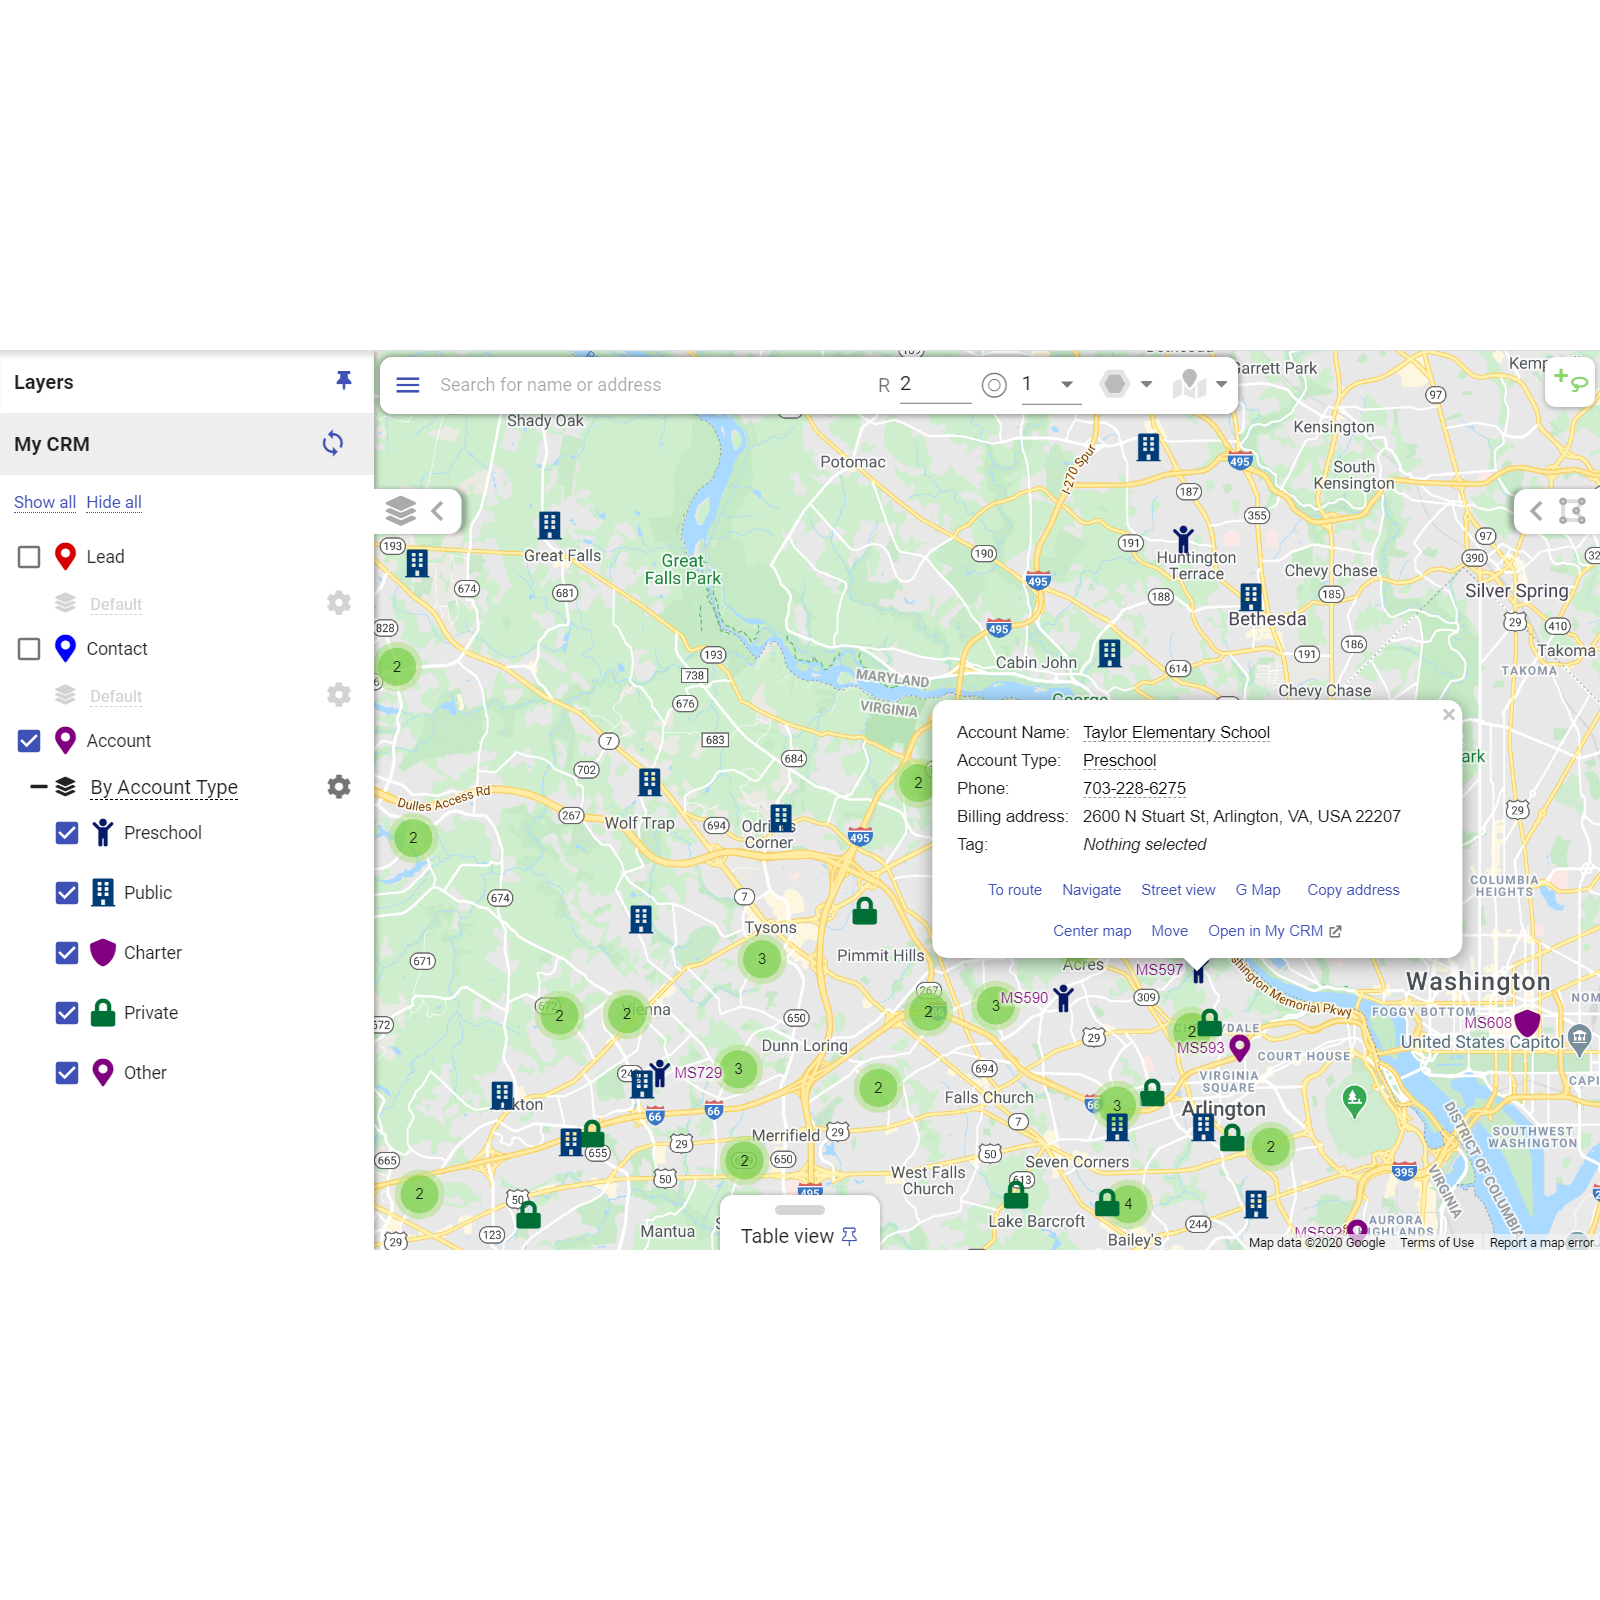
Task: Enable the Lead layer checkbox
Action: click(29, 557)
